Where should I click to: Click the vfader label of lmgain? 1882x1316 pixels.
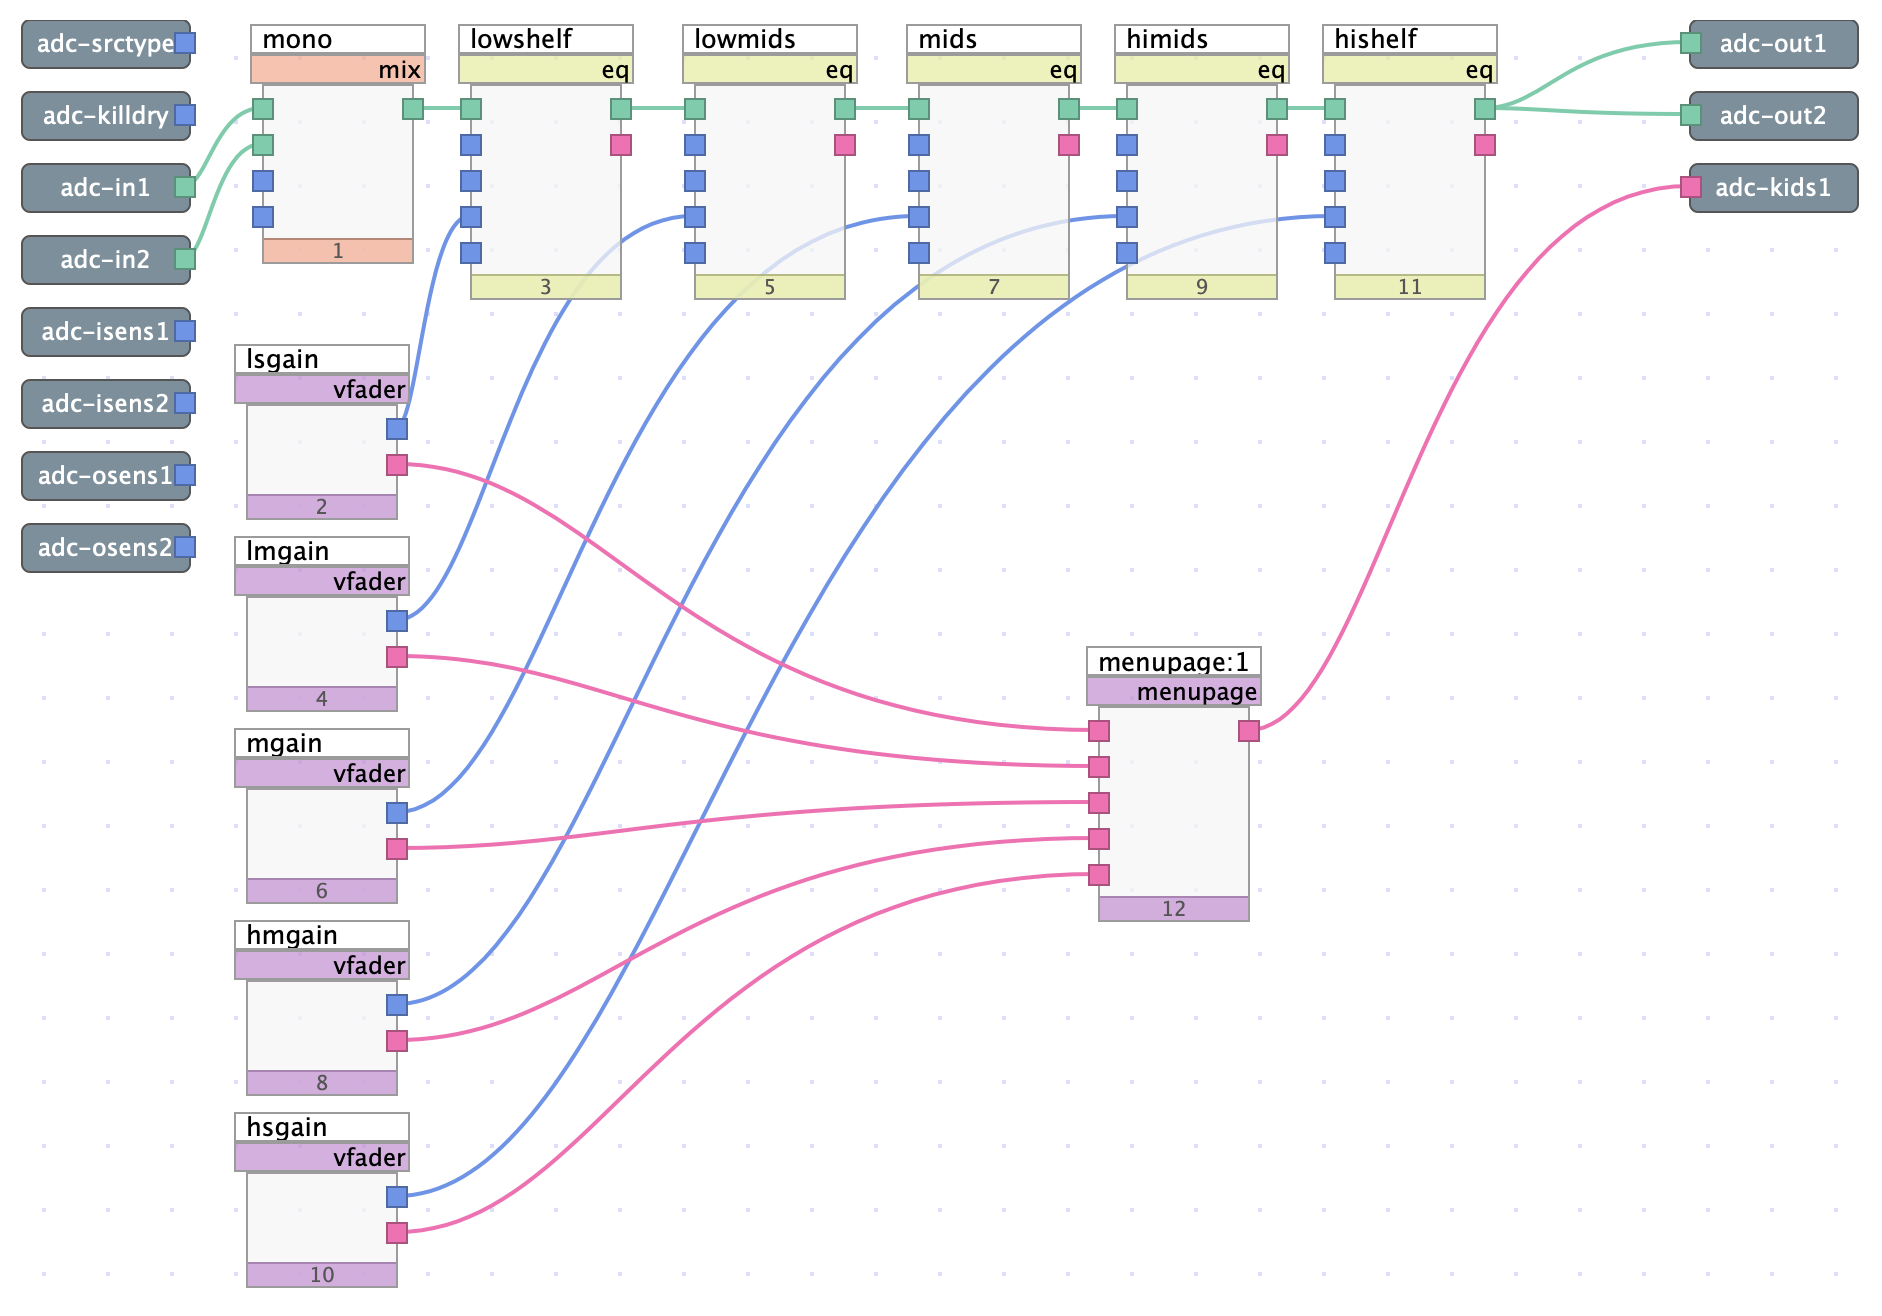click(x=322, y=581)
